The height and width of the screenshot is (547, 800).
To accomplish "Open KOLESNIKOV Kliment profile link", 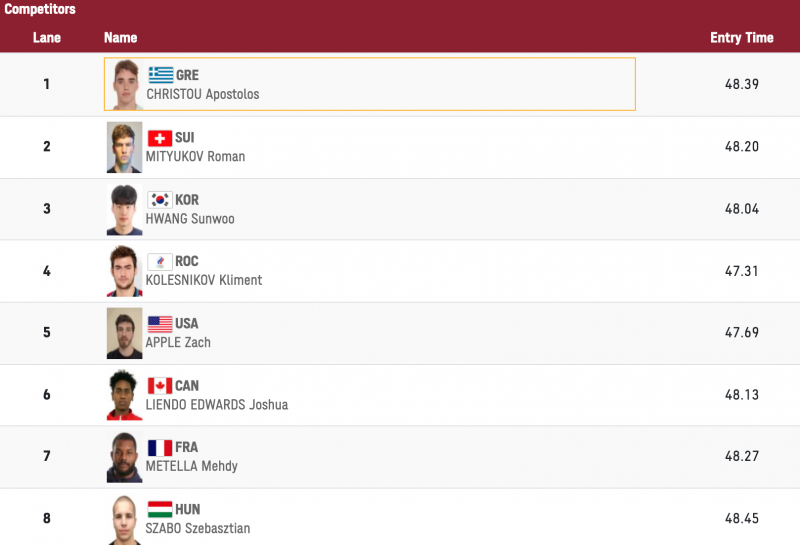I will [x=204, y=280].
